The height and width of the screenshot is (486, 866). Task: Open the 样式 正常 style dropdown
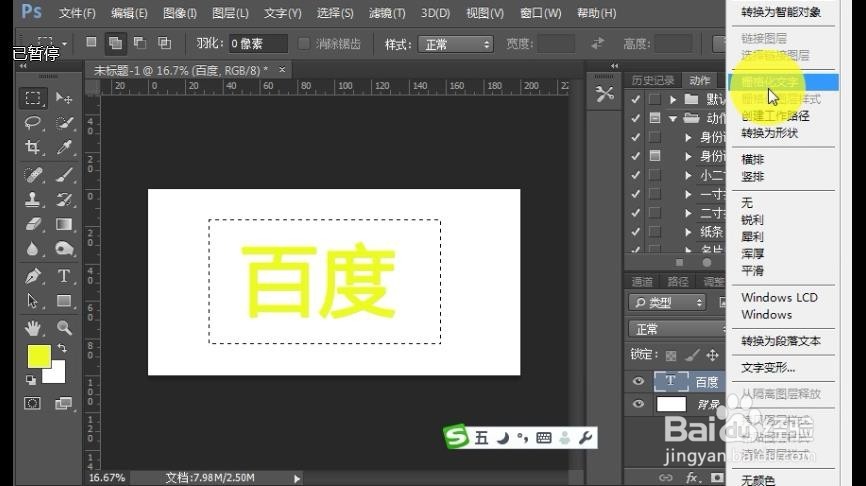(x=456, y=44)
